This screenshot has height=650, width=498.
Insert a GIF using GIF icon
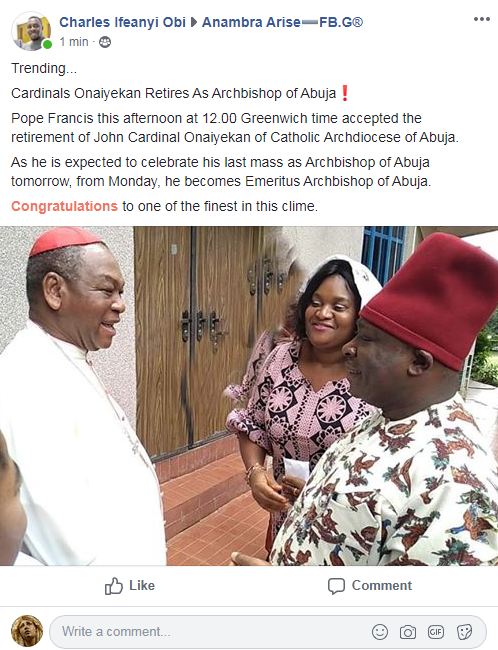436,632
